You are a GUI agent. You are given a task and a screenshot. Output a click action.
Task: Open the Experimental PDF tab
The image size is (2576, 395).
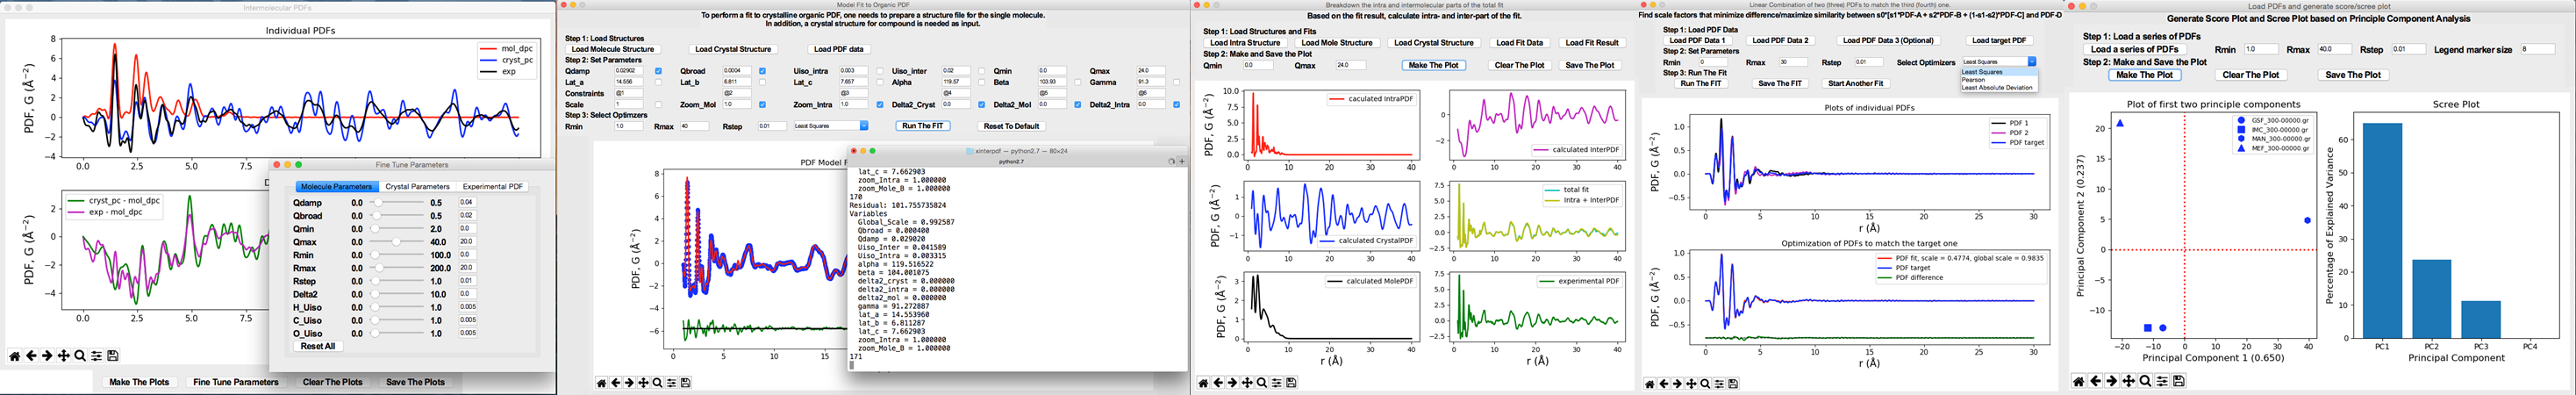click(x=492, y=187)
